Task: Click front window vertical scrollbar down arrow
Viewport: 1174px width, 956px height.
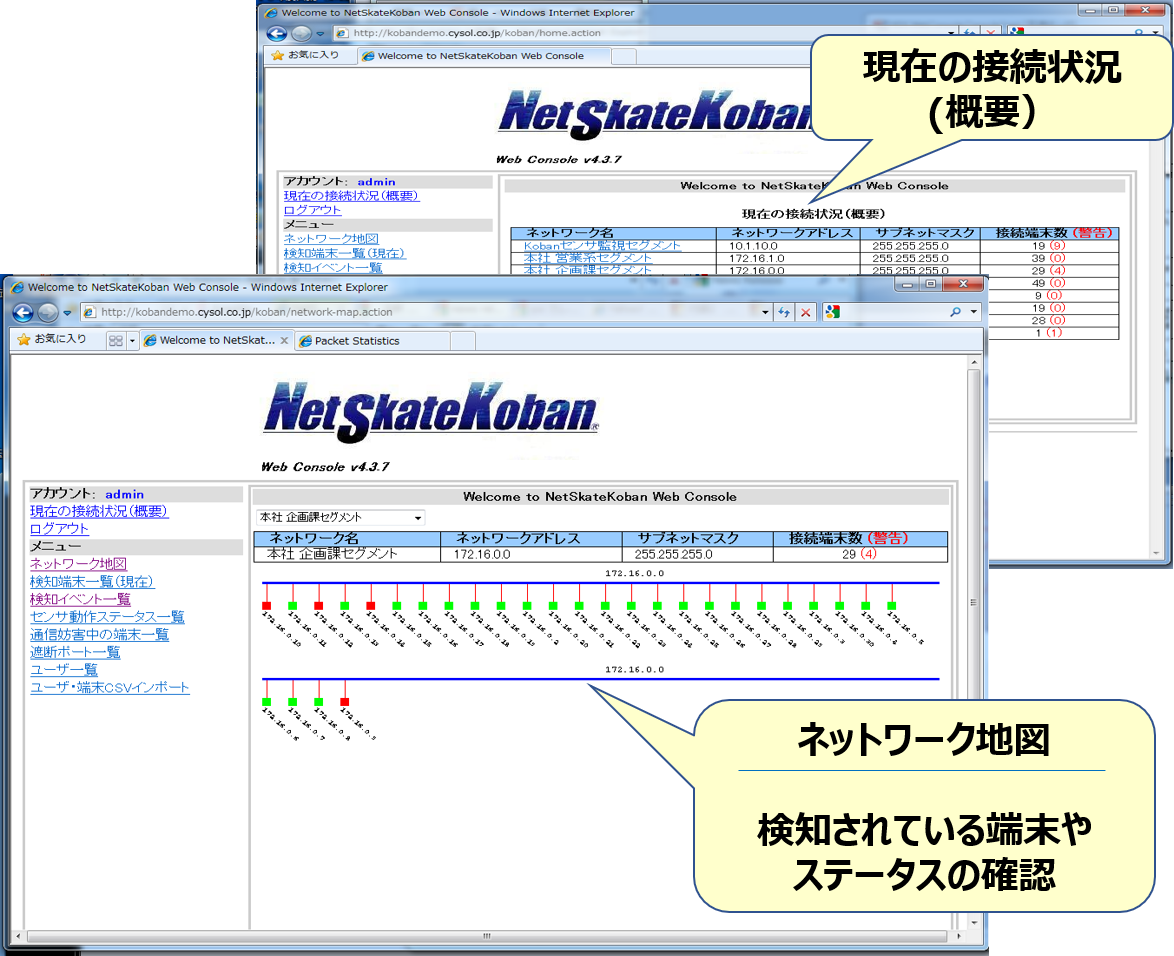Action: point(974,922)
